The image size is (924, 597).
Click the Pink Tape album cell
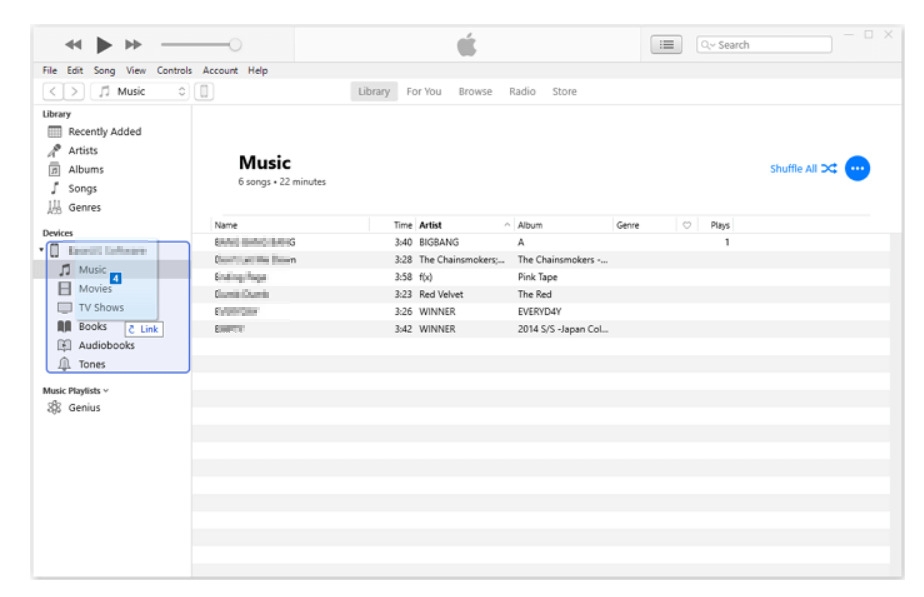[x=537, y=277]
